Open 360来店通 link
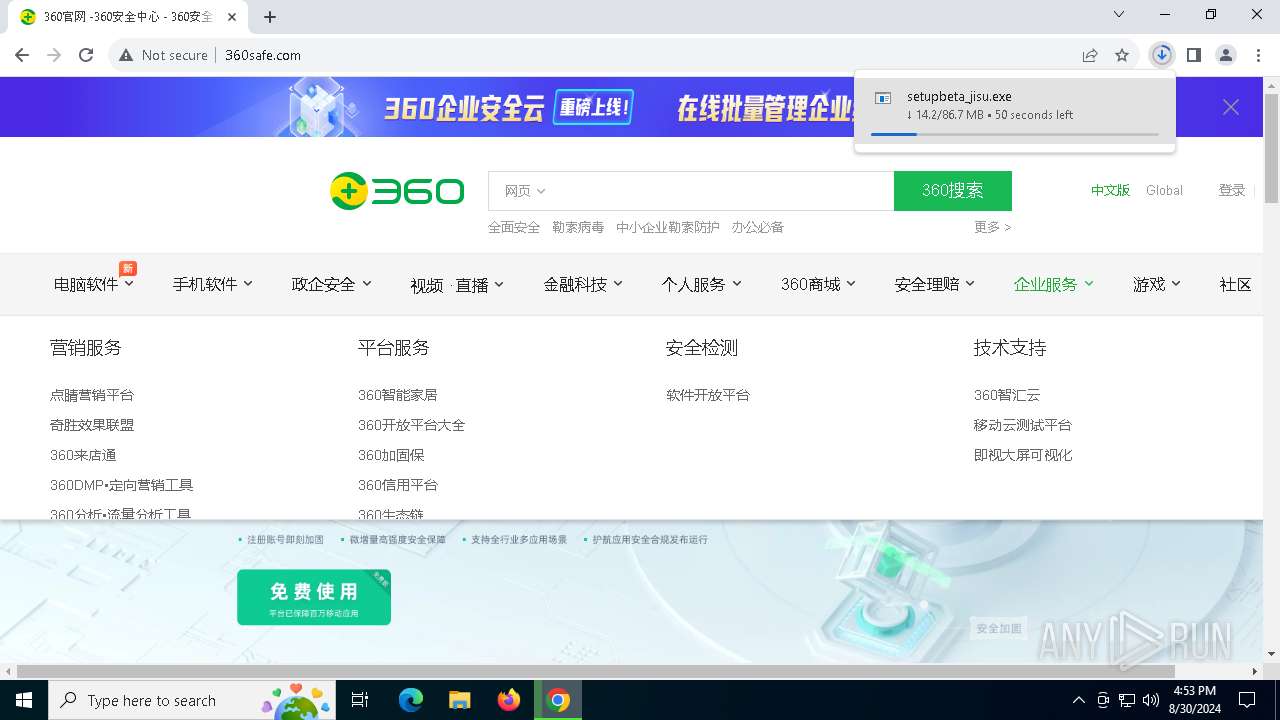This screenshot has height=720, width=1280. coord(83,455)
